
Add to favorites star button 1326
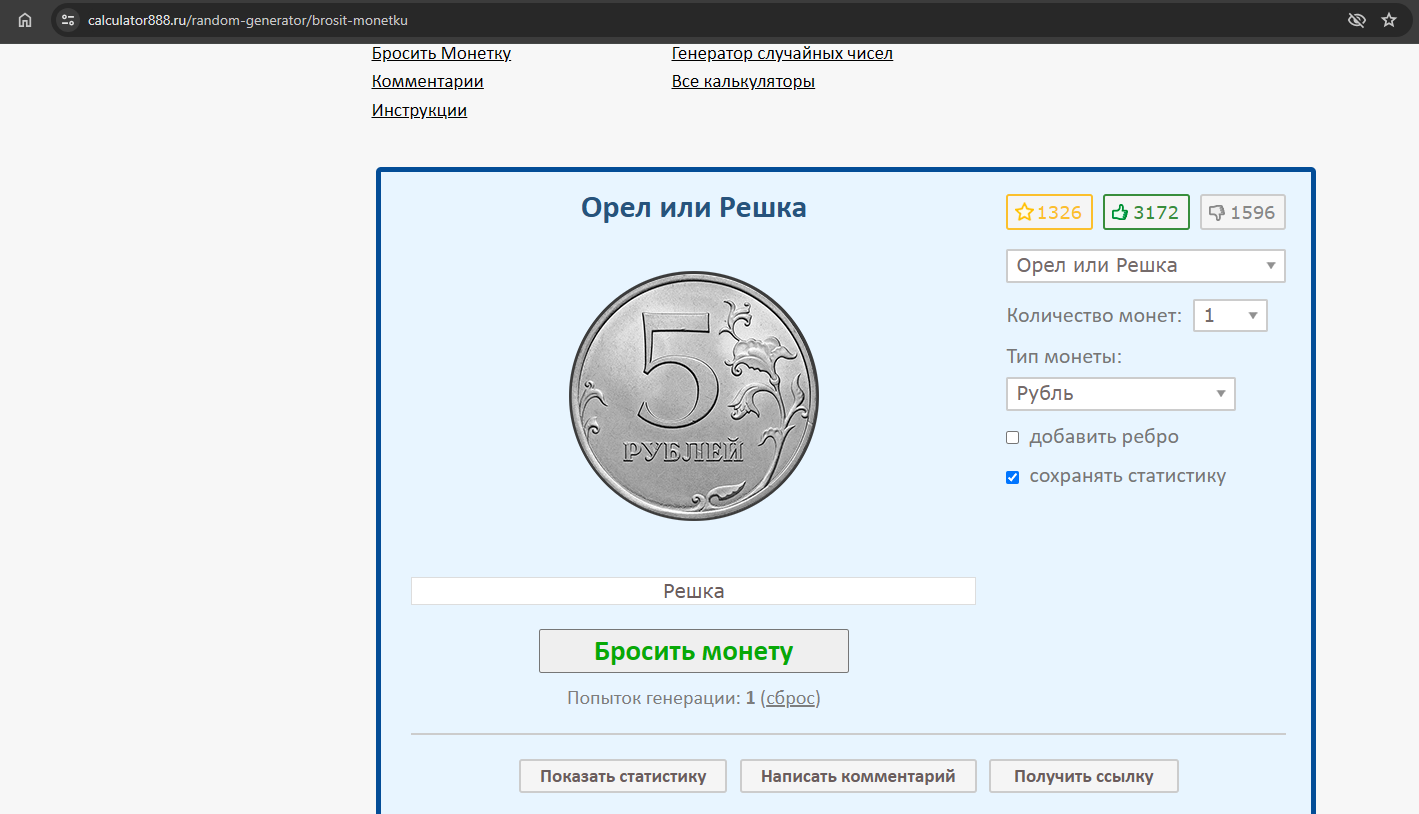[x=1049, y=212]
